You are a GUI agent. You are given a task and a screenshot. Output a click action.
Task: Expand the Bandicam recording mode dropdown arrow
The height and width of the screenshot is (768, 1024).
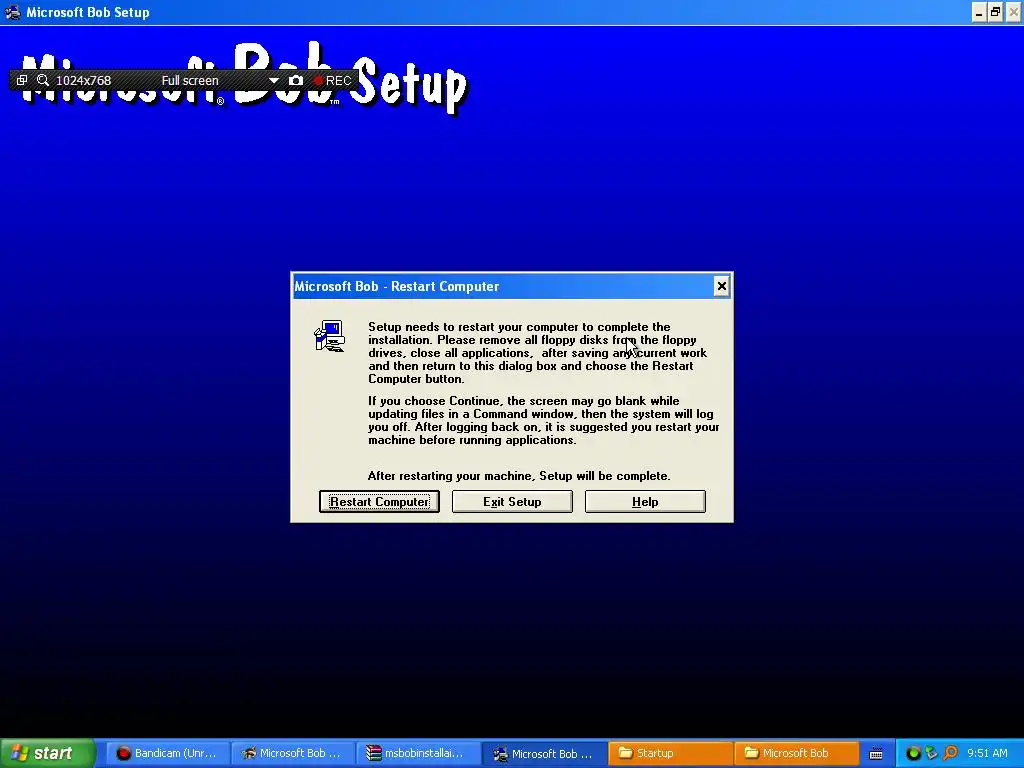274,80
